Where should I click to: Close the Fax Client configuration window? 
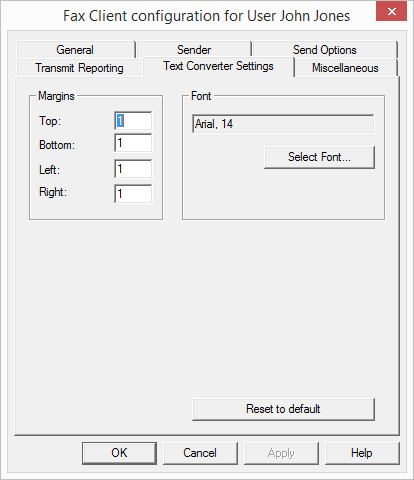391,11
